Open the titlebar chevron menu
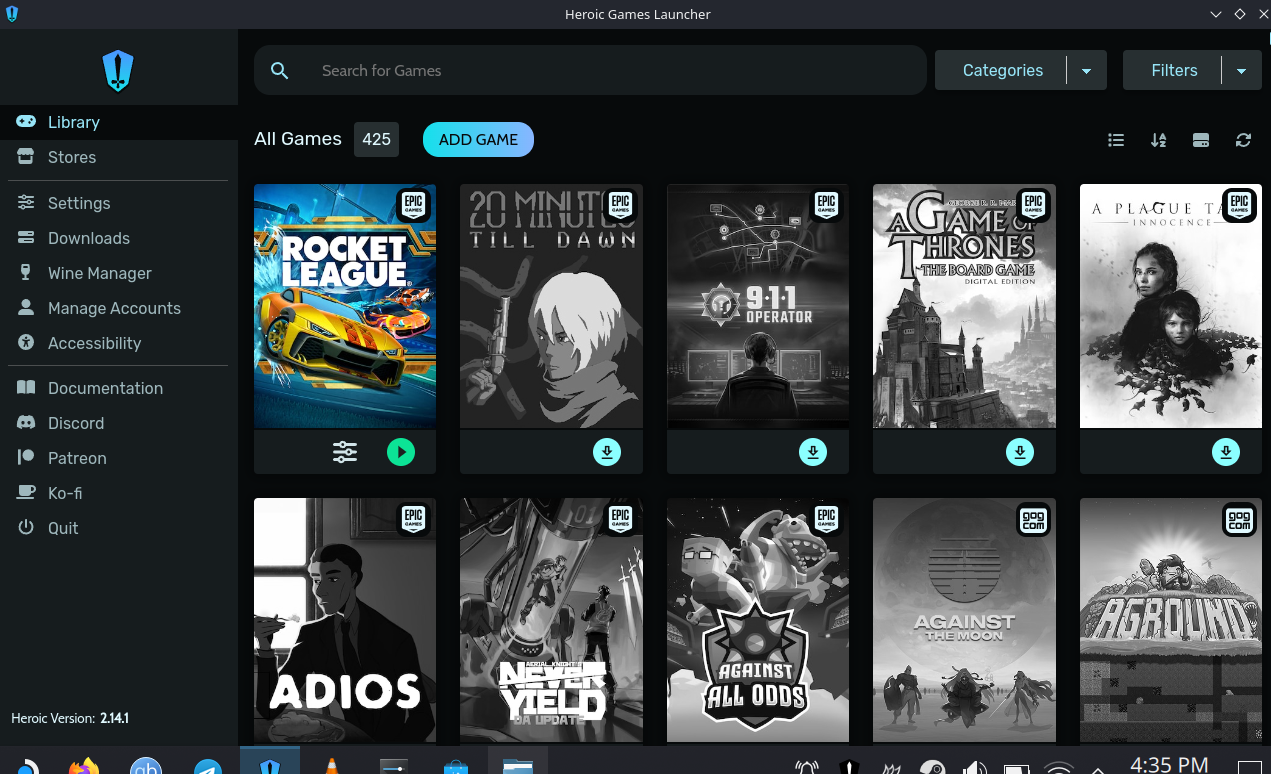 pyautogui.click(x=1215, y=14)
